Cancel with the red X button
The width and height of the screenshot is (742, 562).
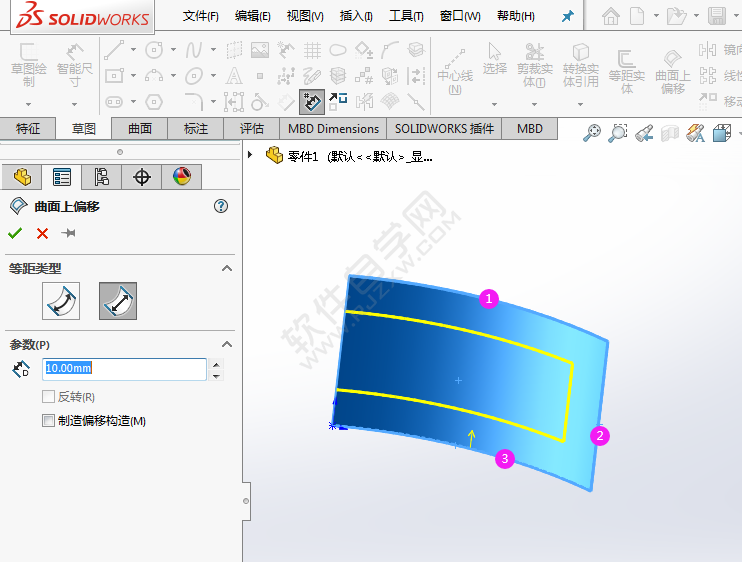[43, 233]
